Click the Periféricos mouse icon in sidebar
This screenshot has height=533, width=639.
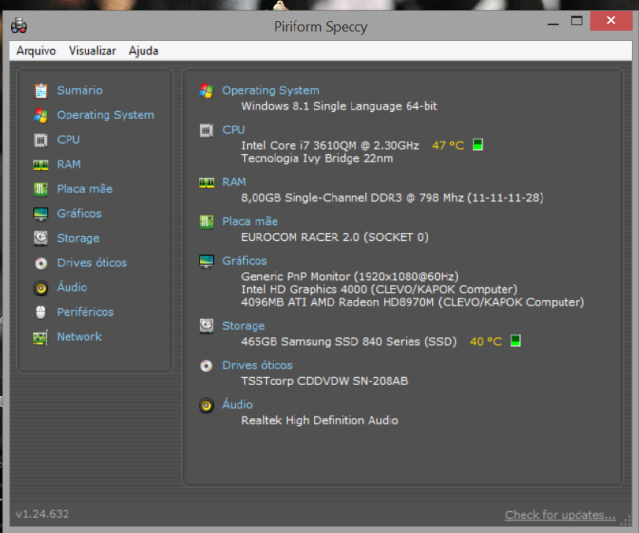41,313
